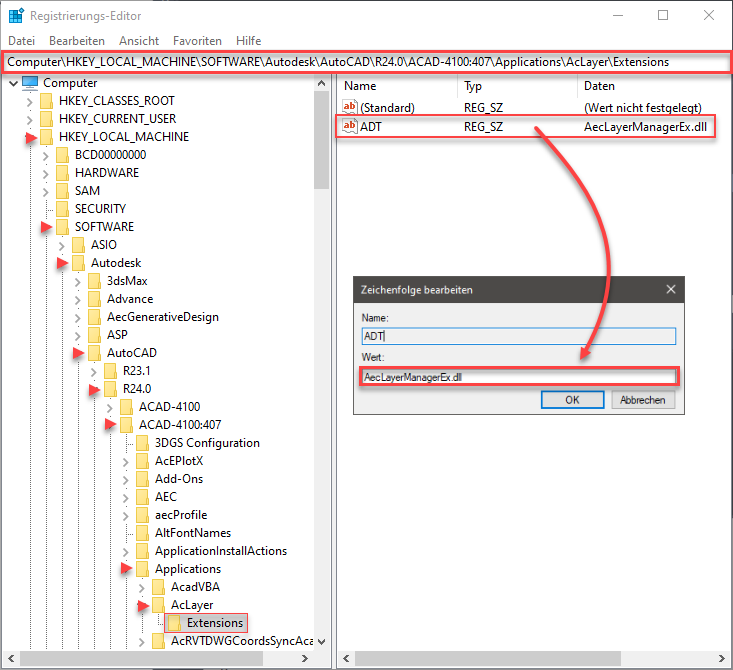Open the Hilfe menu

pos(248,41)
